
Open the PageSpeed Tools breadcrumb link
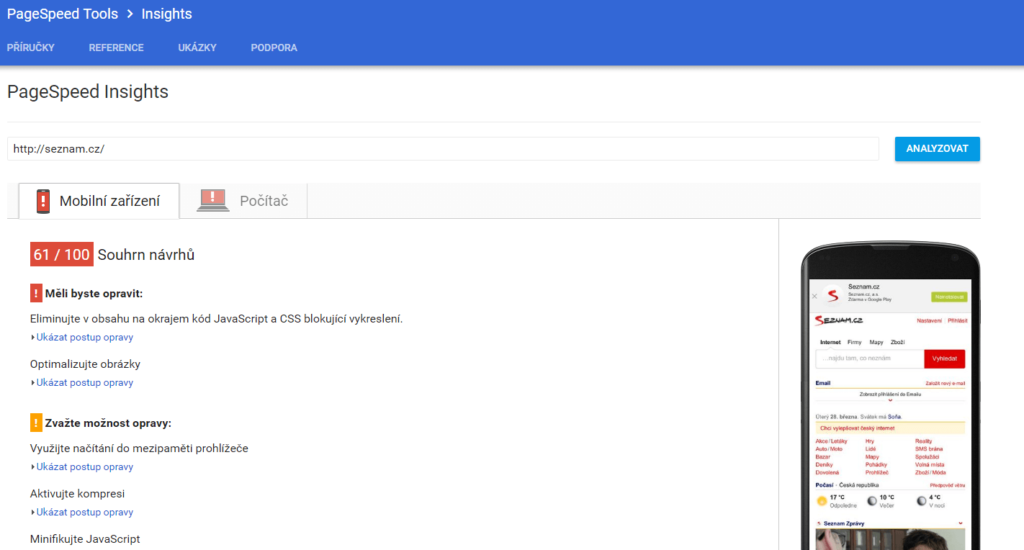(x=63, y=14)
